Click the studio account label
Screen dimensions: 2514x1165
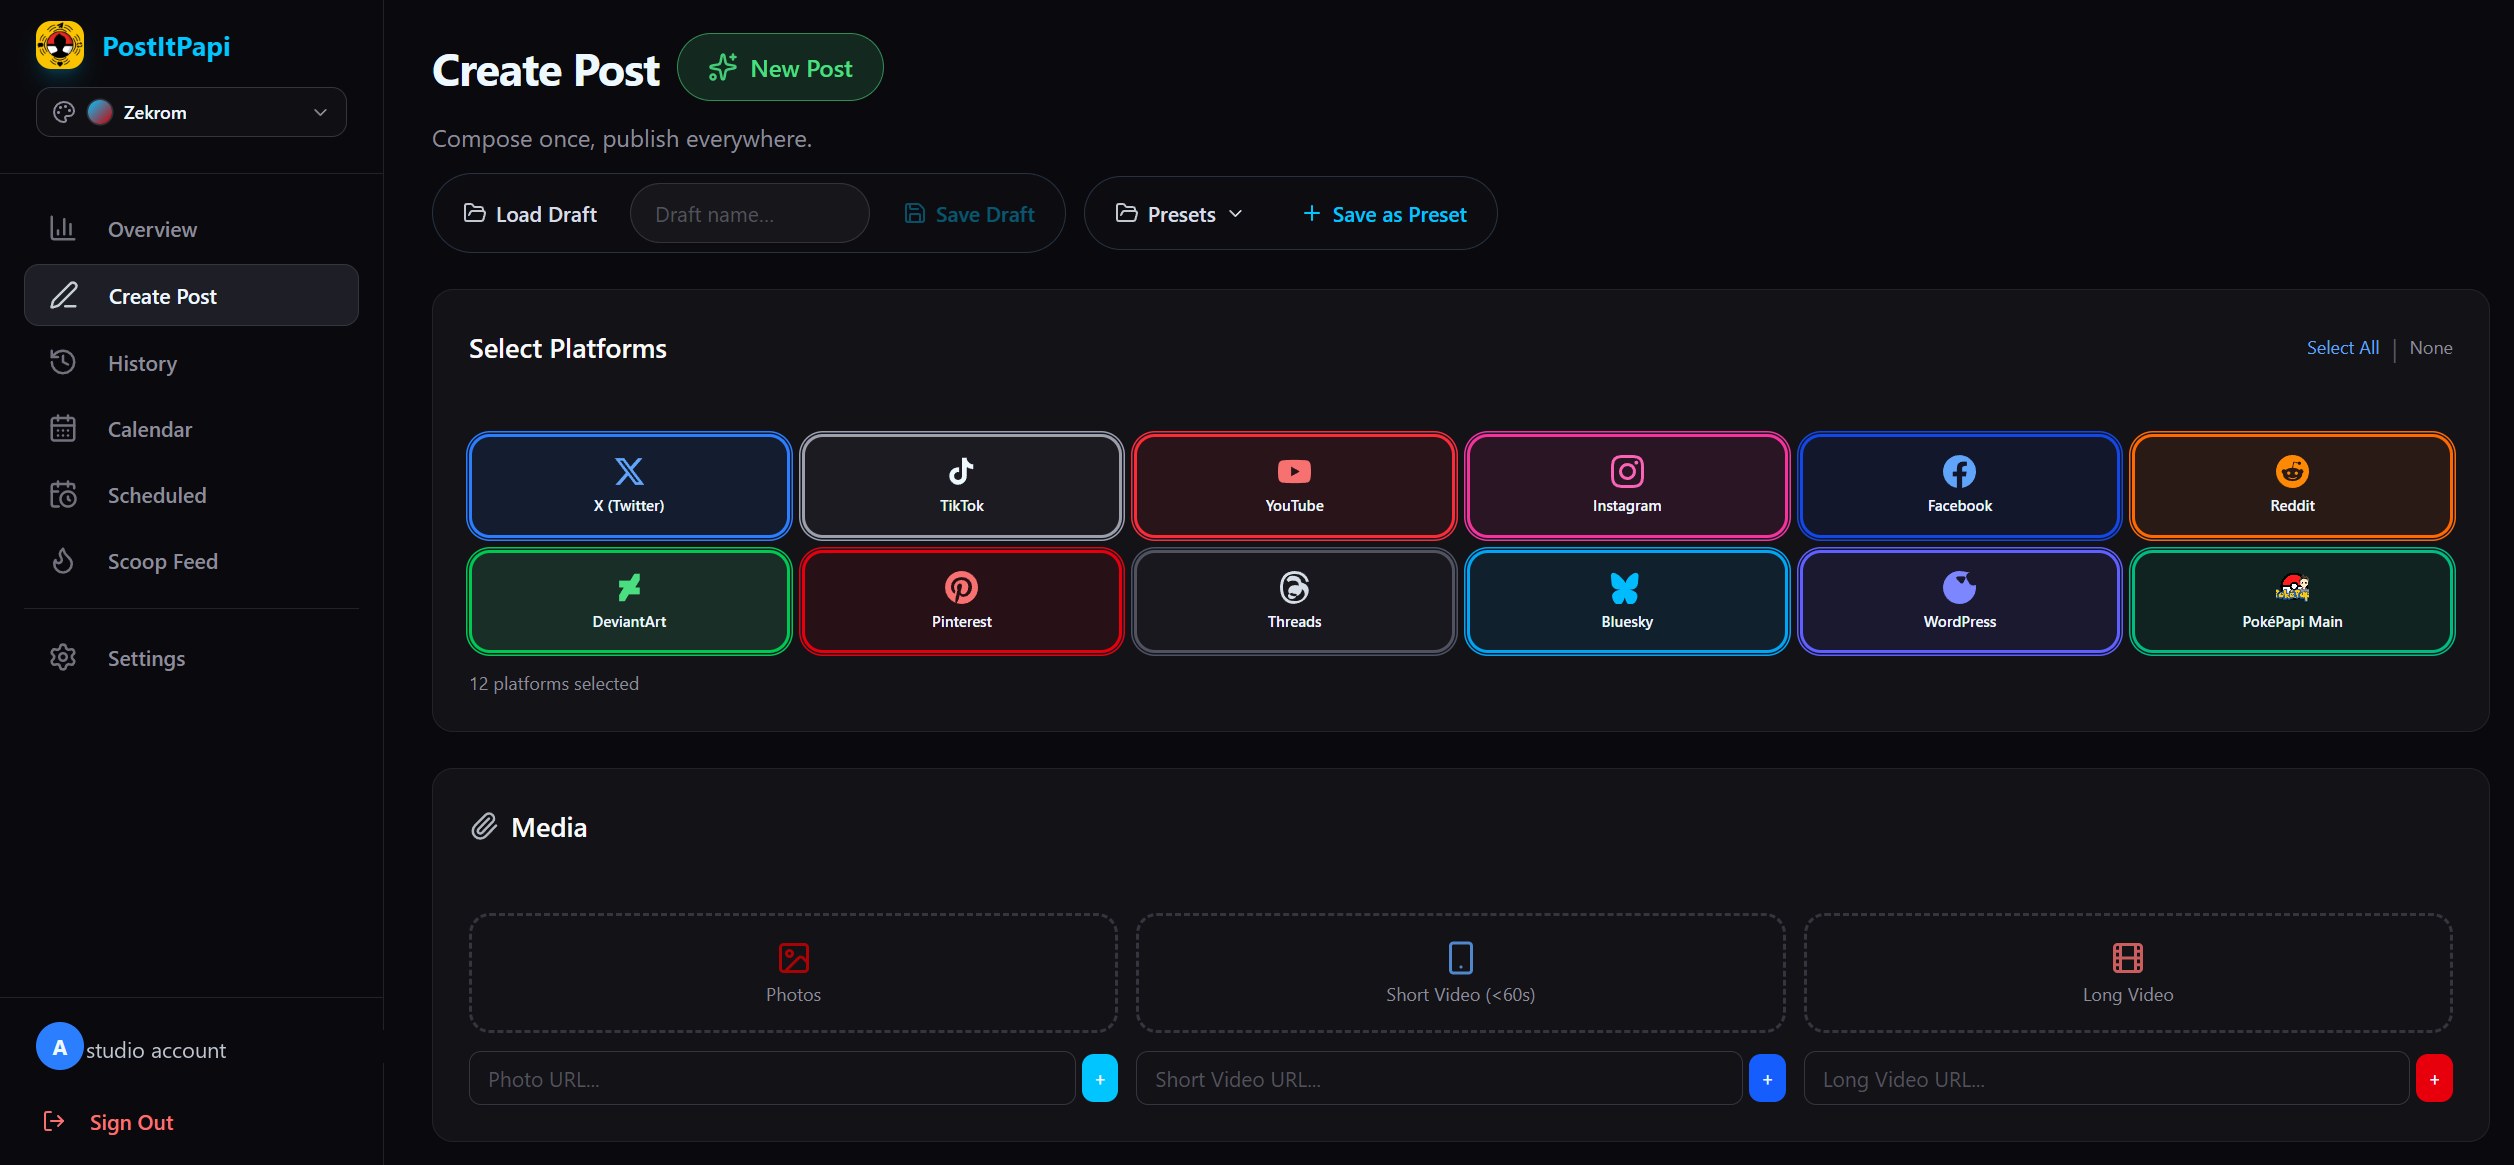(x=156, y=1050)
